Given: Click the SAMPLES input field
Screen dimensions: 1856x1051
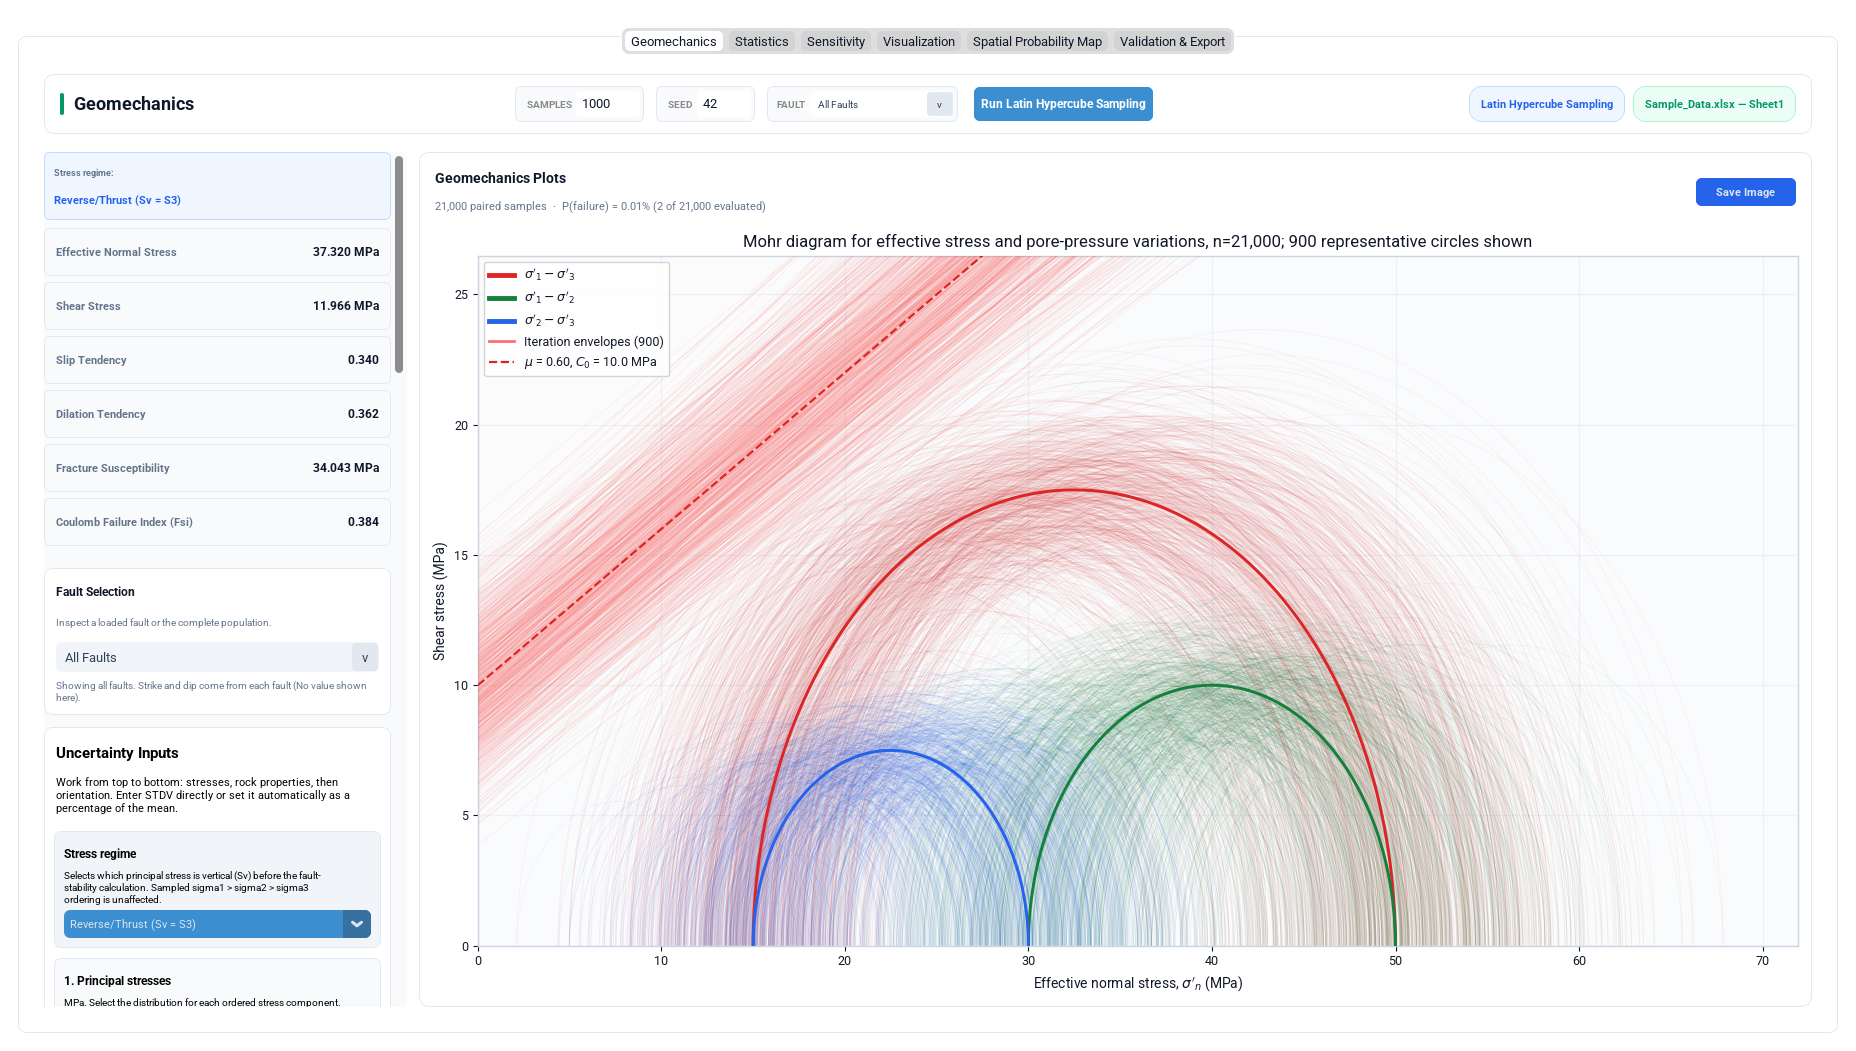Looking at the screenshot, I should tap(608, 104).
